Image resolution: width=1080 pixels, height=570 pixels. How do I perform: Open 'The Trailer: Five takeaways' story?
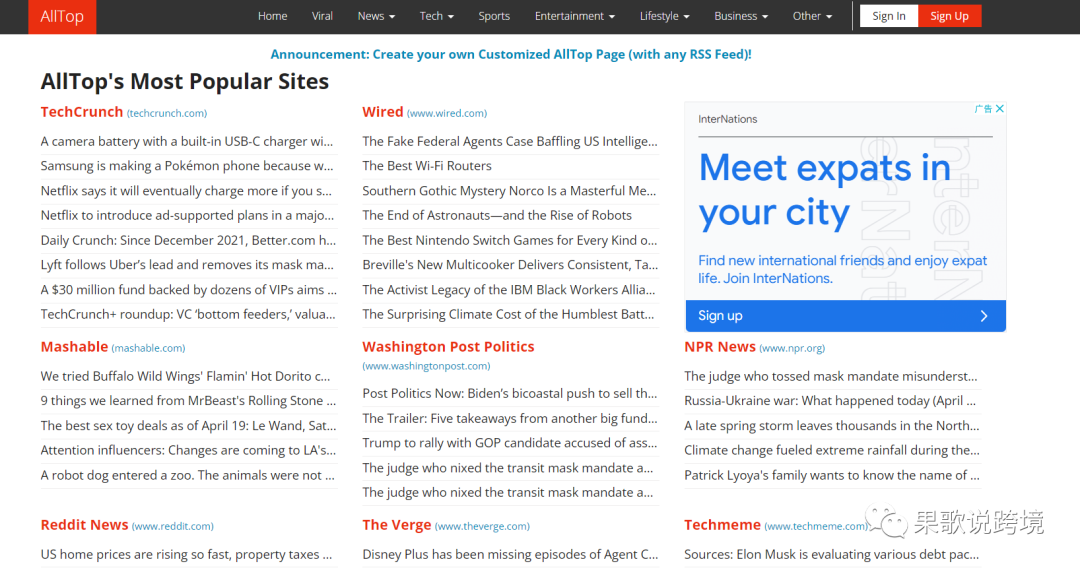(510, 418)
